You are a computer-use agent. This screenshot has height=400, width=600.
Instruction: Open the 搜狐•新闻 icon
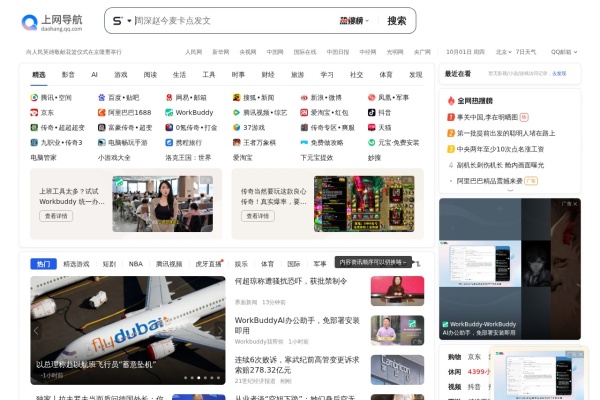(236, 98)
